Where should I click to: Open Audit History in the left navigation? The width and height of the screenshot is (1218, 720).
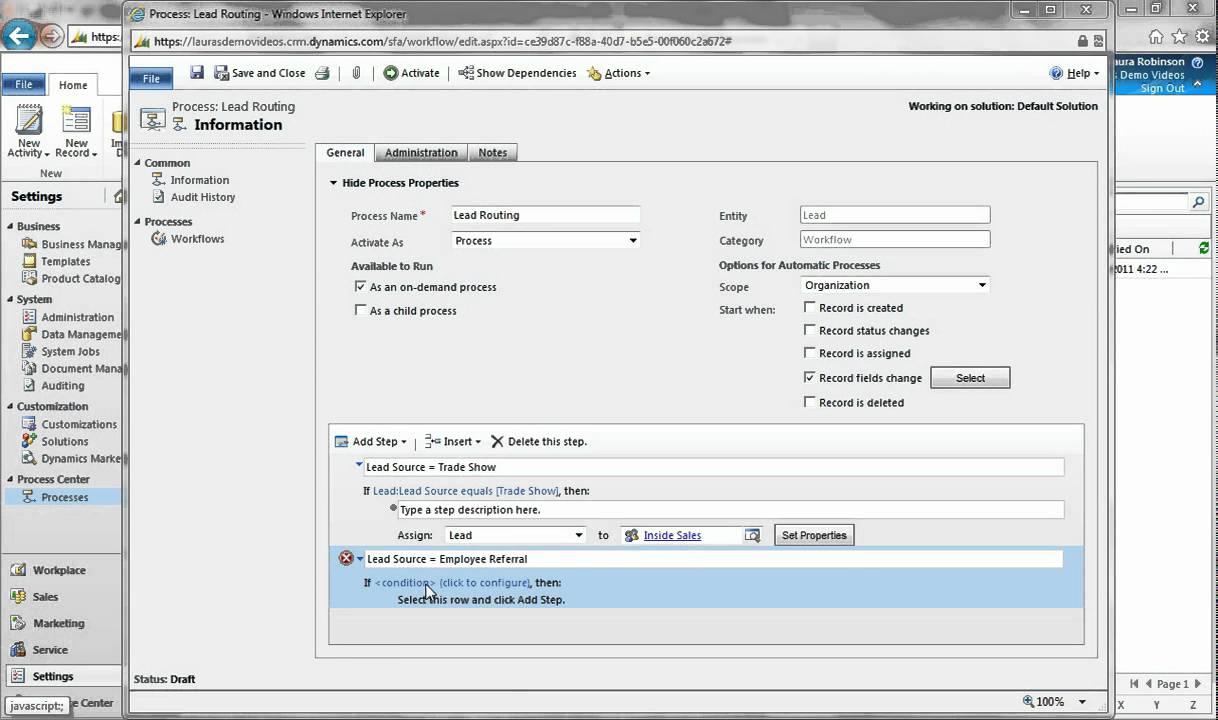tap(202, 197)
